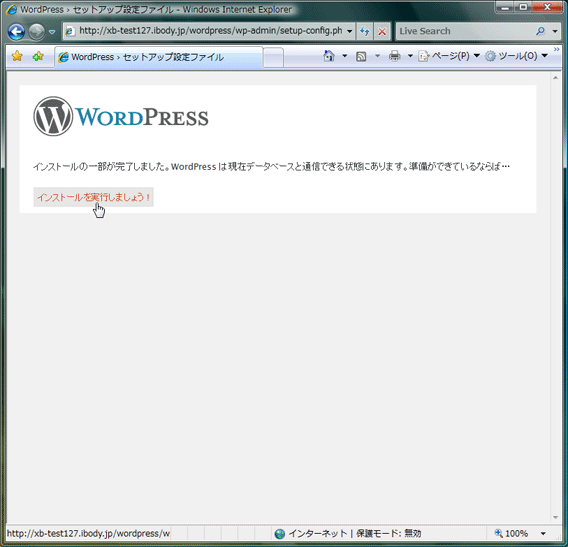The height and width of the screenshot is (547, 568).
Task: Click the Print icon in command bar
Action: click(394, 56)
